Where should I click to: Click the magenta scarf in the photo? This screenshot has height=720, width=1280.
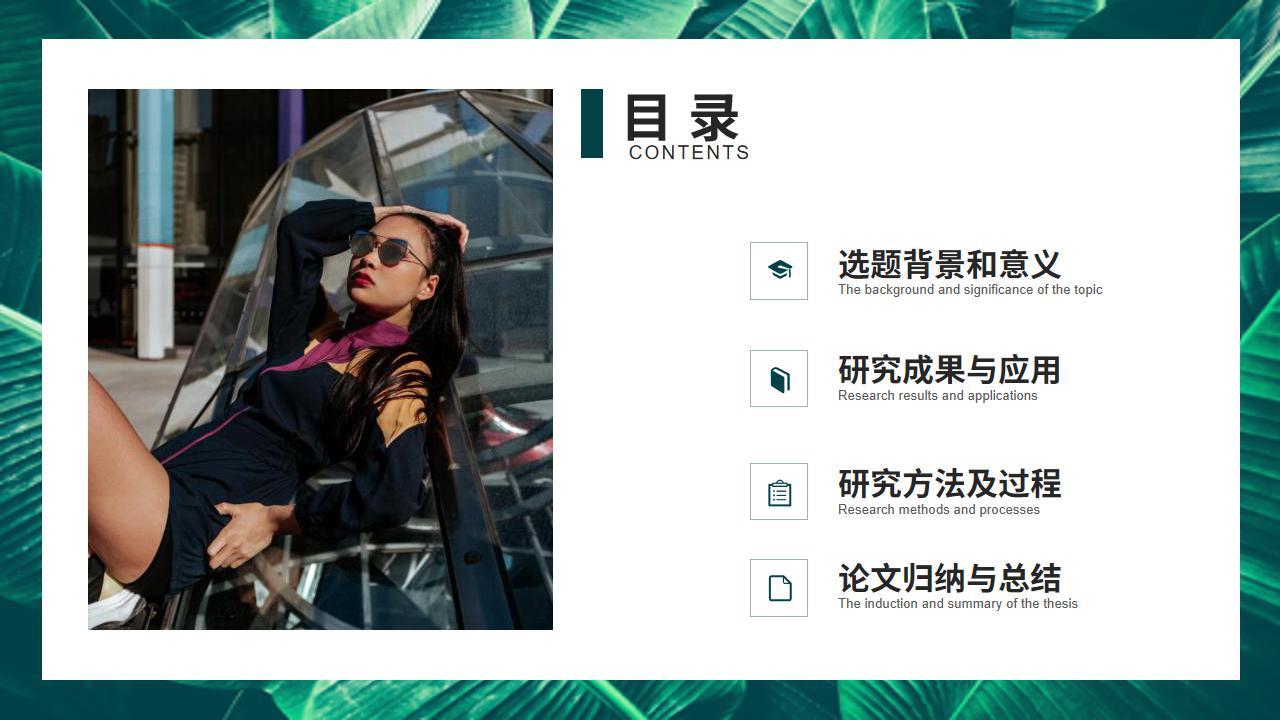(345, 345)
